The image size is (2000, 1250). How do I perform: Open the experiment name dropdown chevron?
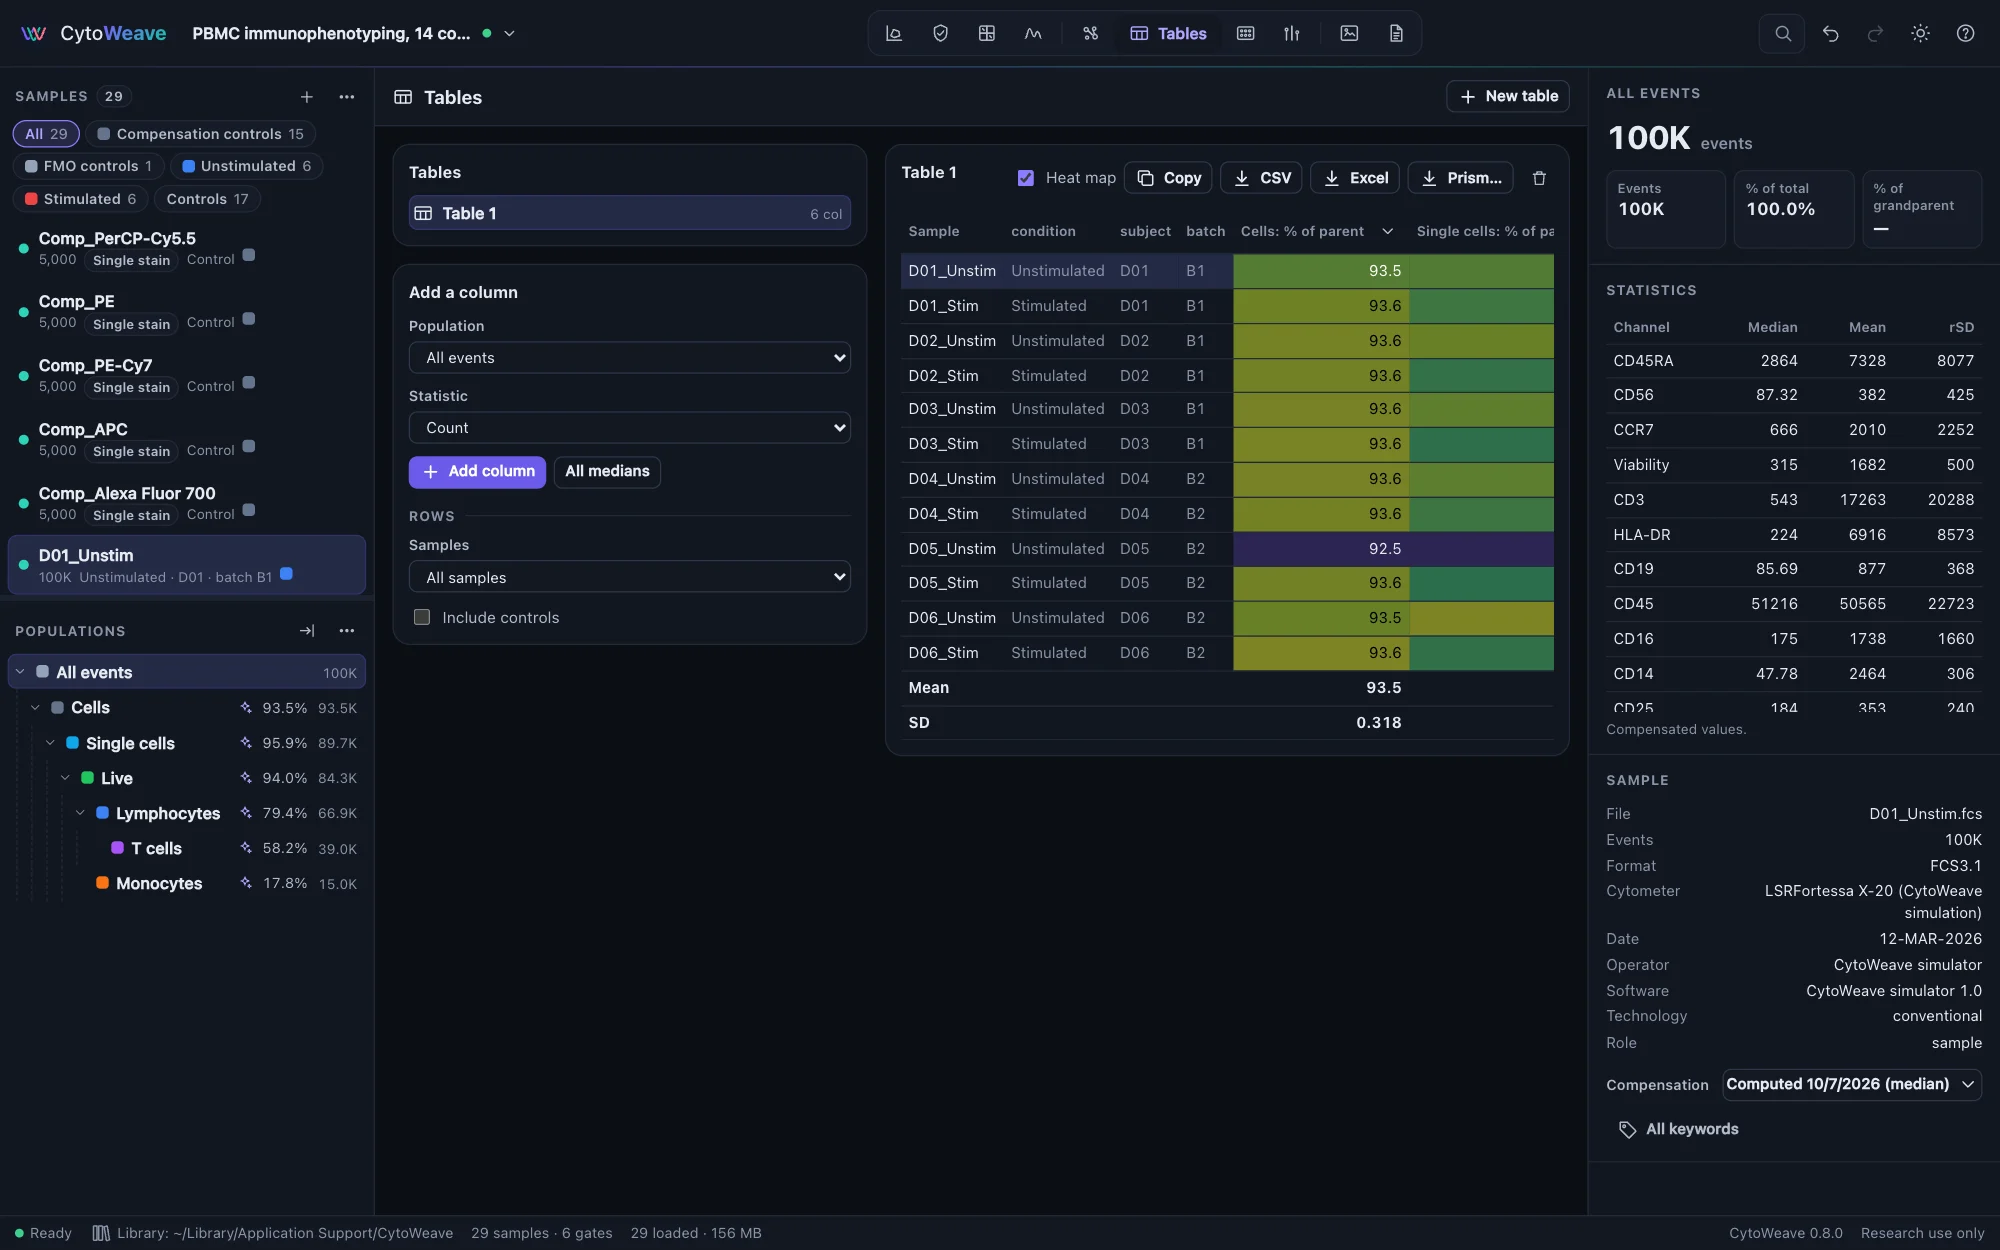point(509,33)
